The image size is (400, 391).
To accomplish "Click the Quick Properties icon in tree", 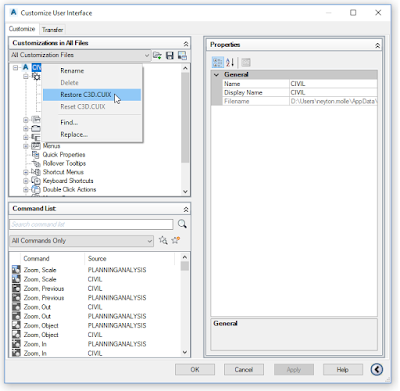I will coord(36,154).
